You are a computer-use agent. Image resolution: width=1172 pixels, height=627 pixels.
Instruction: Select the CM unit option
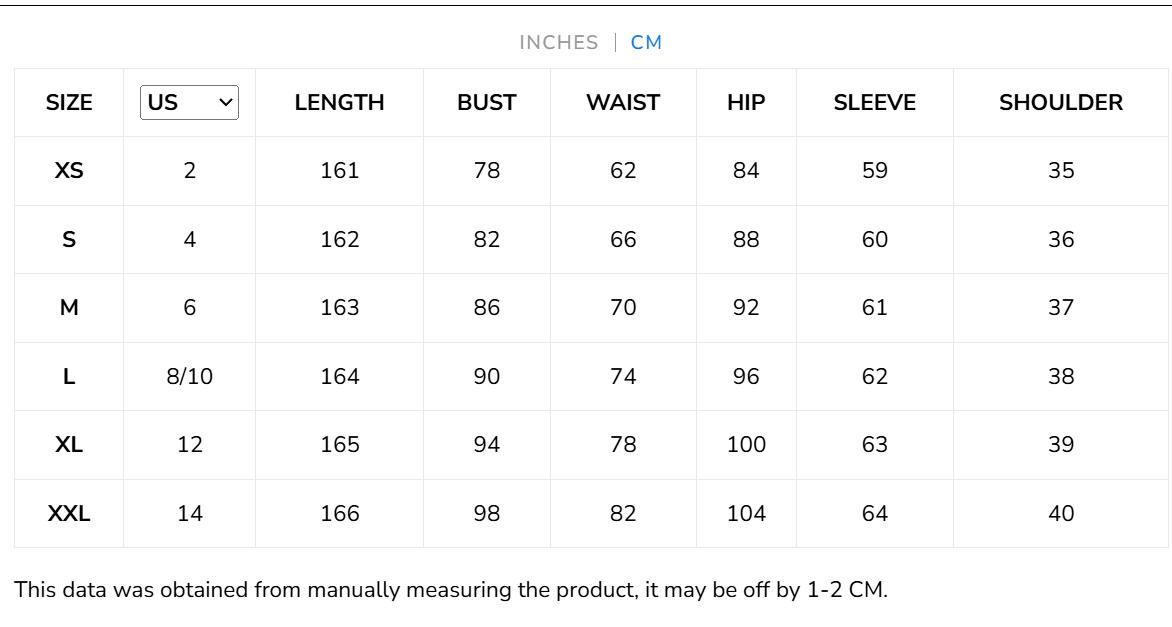click(645, 42)
